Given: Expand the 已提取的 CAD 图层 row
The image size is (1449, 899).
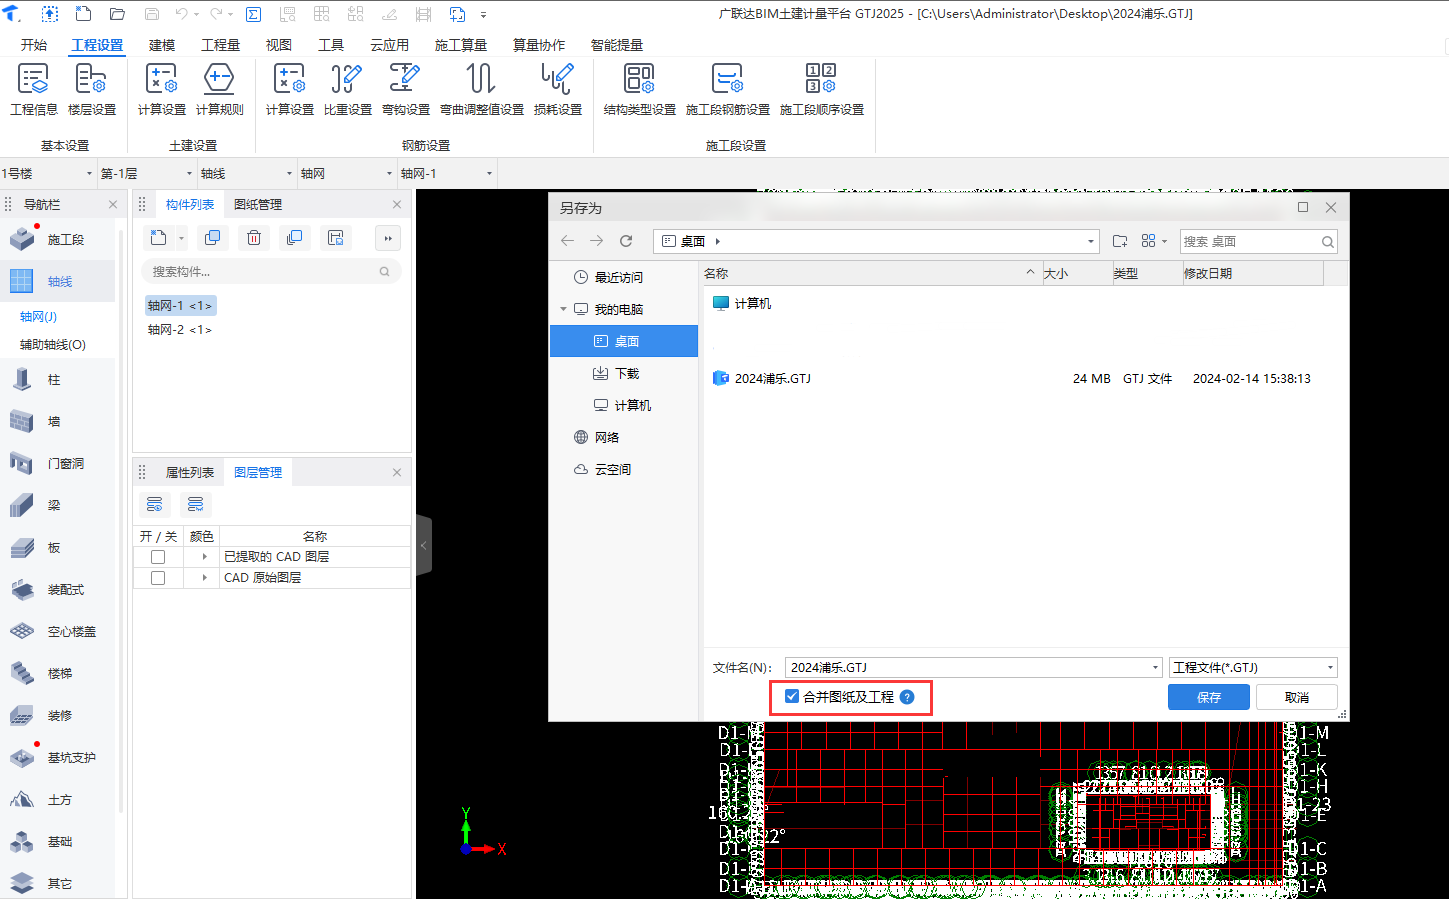Looking at the screenshot, I should (x=204, y=557).
